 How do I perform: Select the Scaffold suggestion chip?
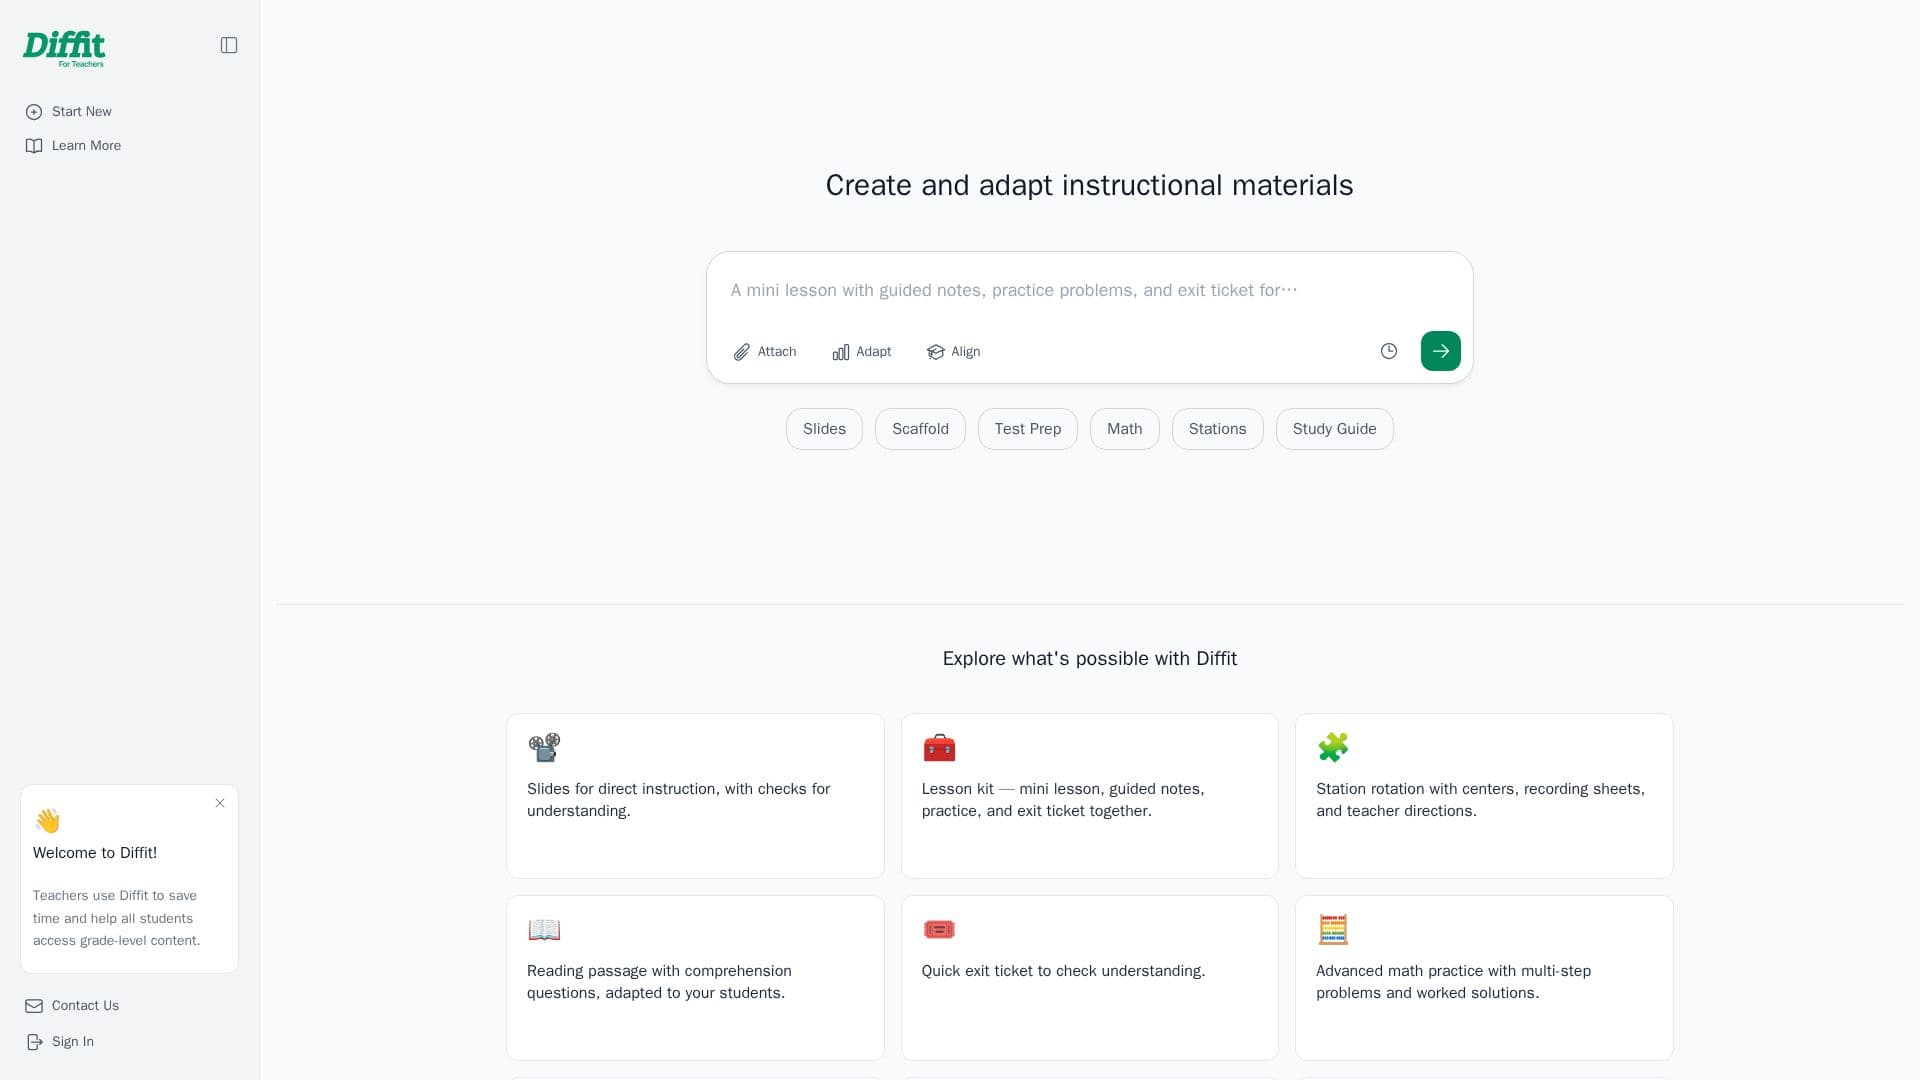[920, 429]
